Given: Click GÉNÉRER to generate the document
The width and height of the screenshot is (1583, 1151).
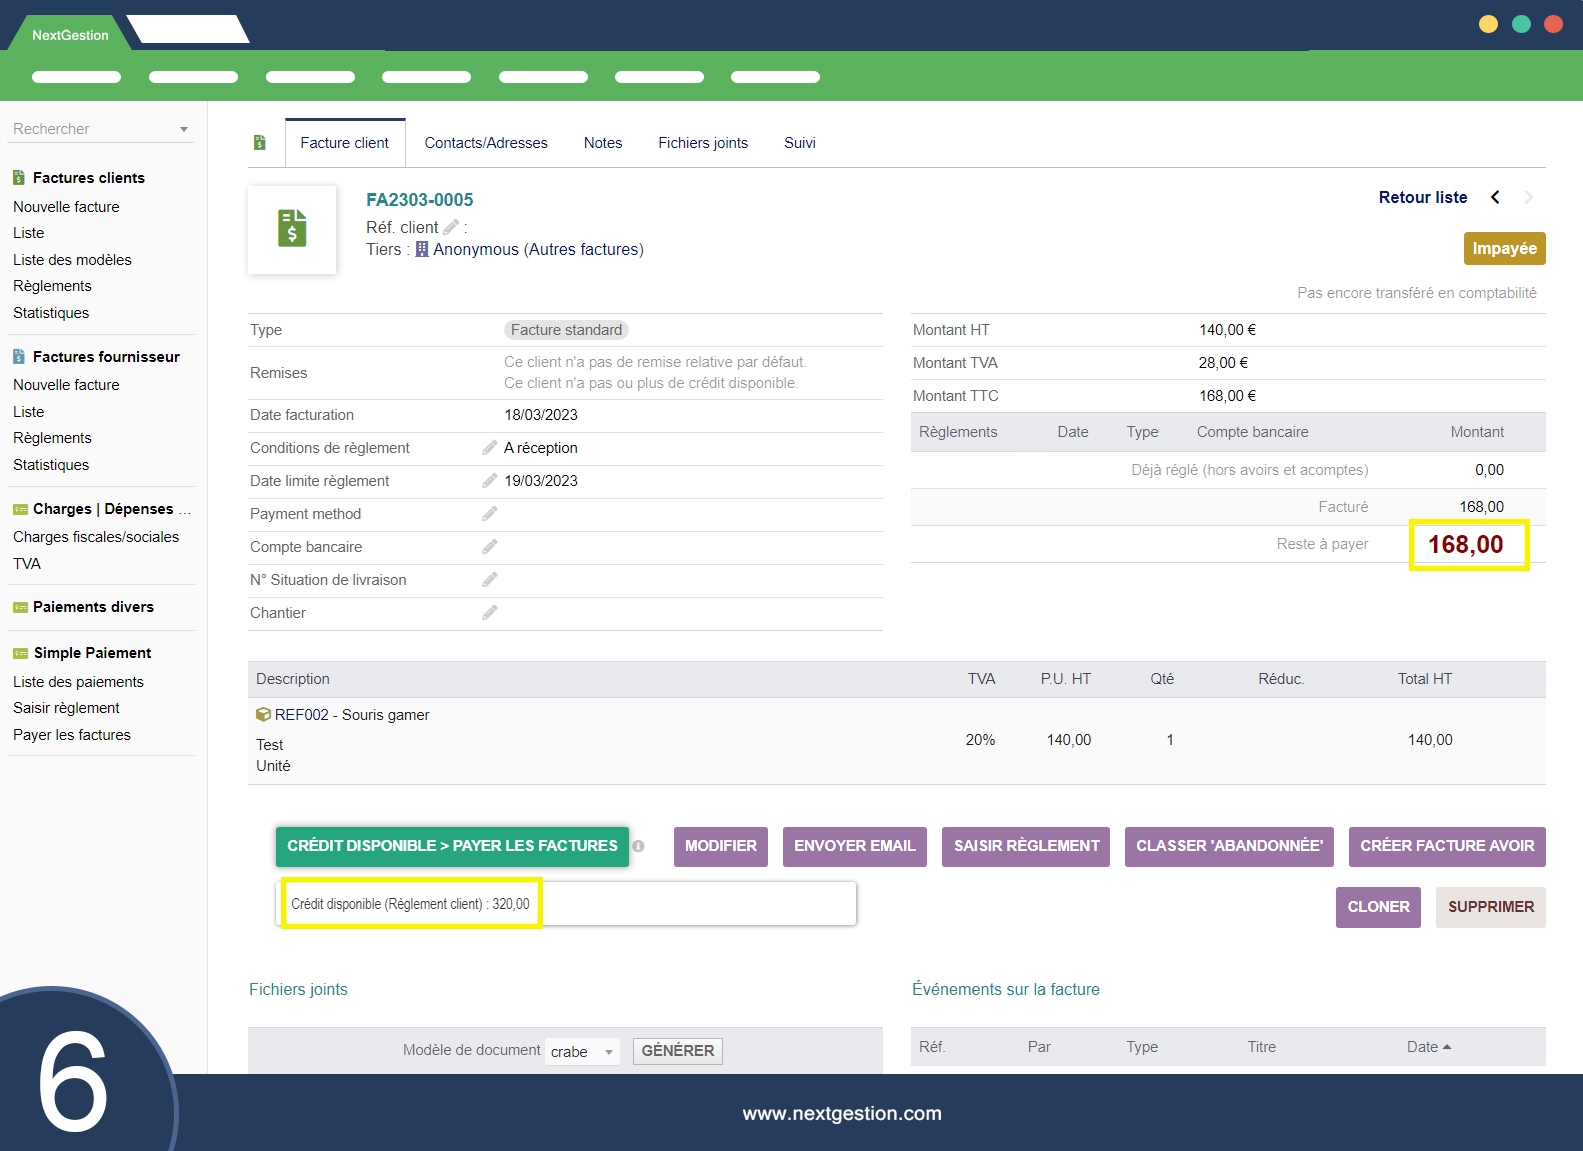Looking at the screenshot, I should (x=677, y=1051).
